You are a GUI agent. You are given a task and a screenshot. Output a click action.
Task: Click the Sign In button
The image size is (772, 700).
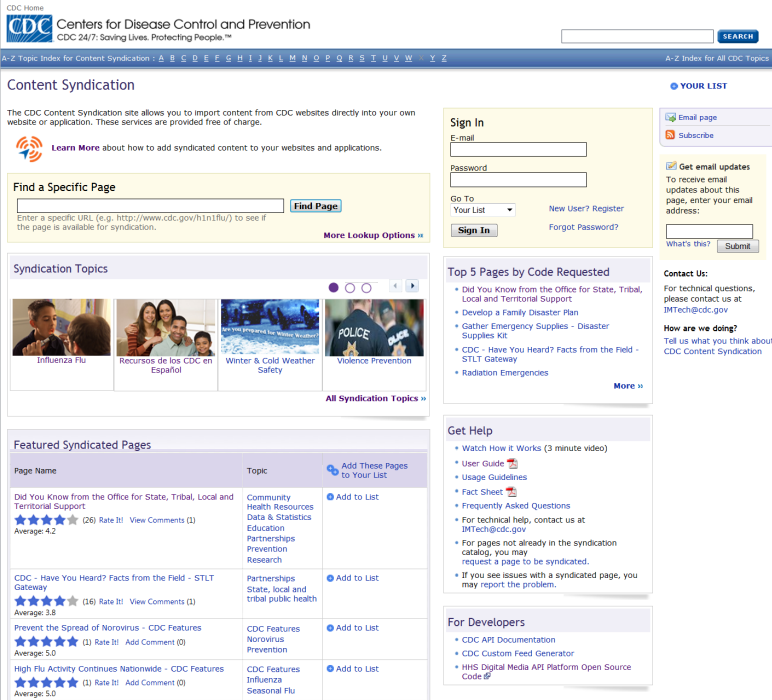point(474,230)
